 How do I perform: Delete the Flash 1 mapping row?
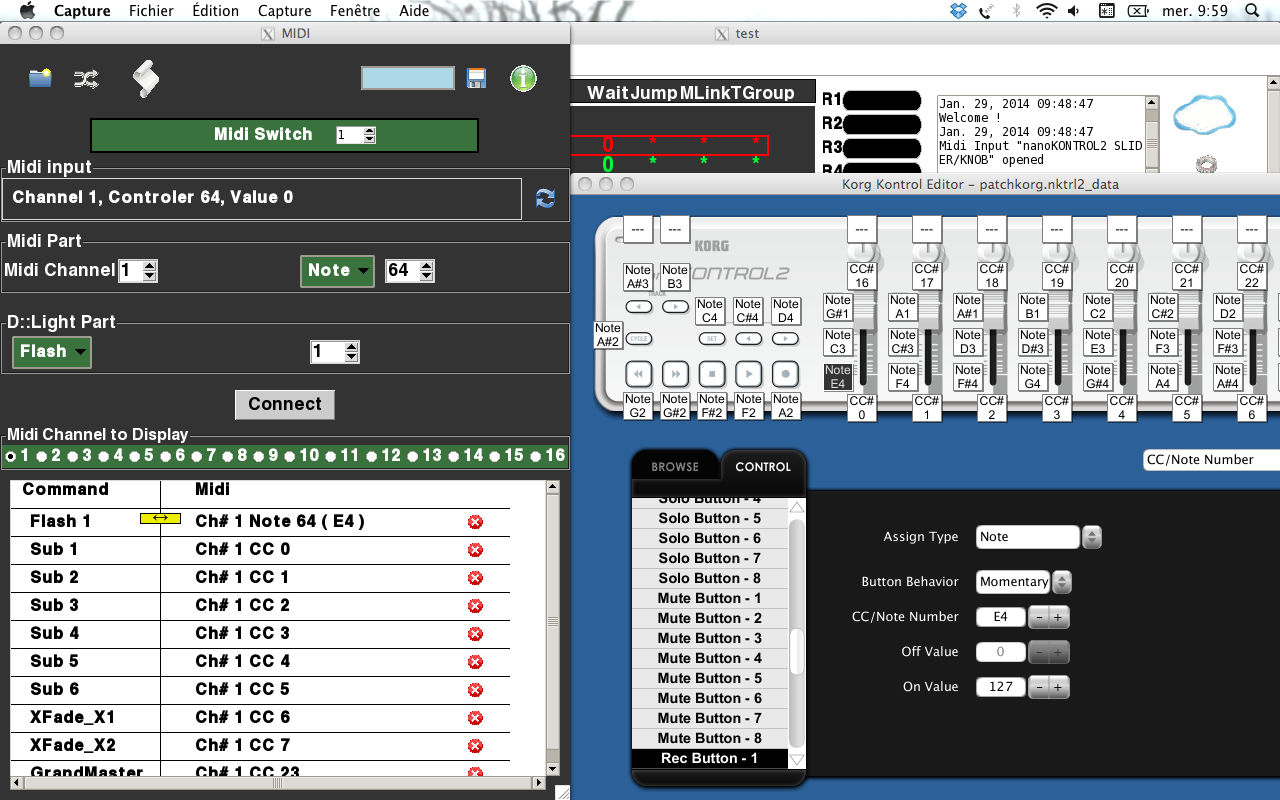475,522
